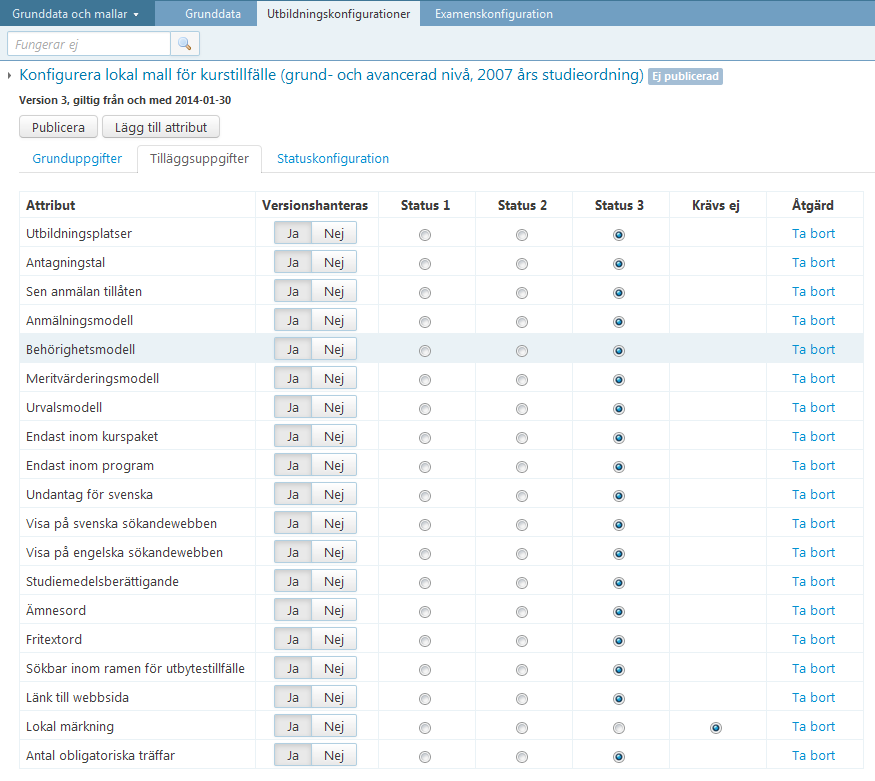
Task: Choose Status 2 for Visa på engelska sökandewebben
Action: pos(522,554)
